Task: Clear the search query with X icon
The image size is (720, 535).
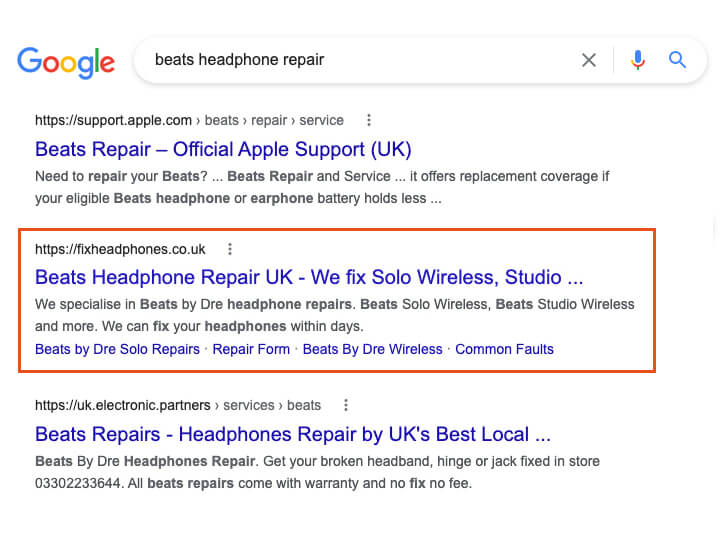Action: tap(589, 60)
